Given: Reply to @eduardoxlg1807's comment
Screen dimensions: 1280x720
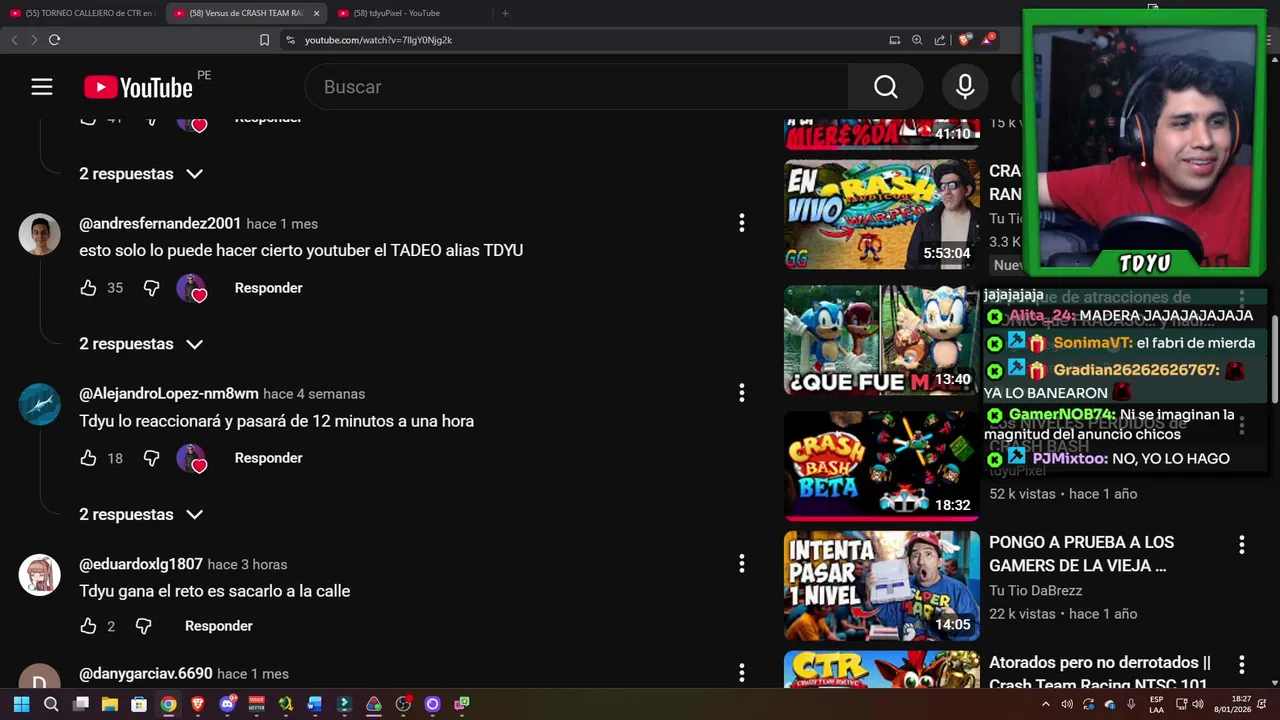Looking at the screenshot, I should tap(218, 626).
